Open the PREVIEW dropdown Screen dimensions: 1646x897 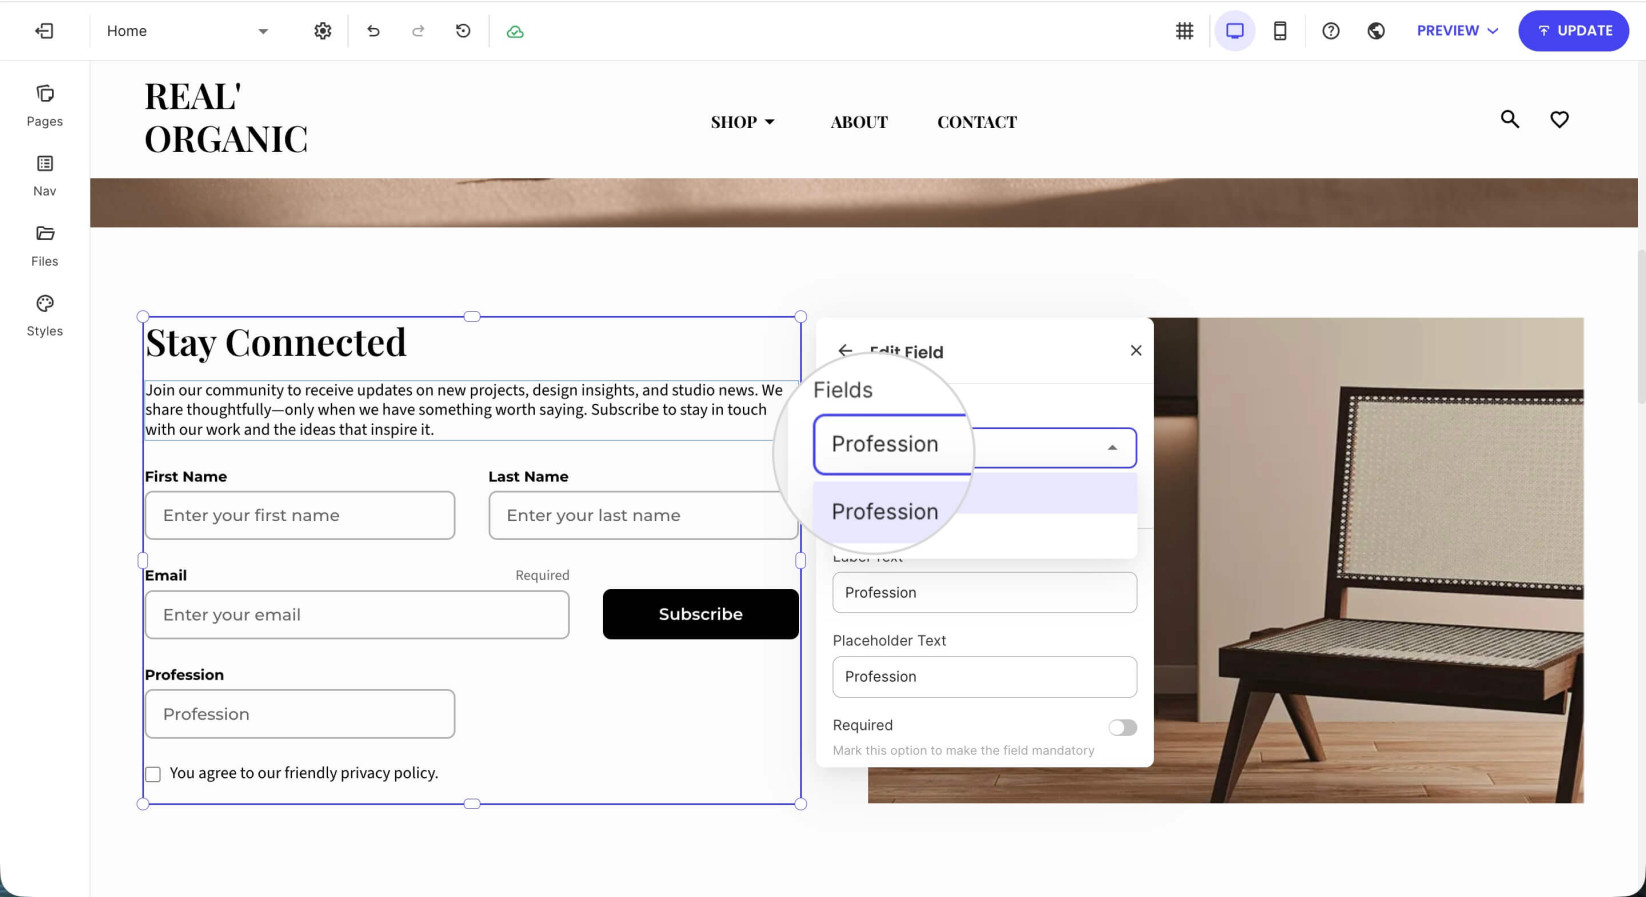point(1457,31)
